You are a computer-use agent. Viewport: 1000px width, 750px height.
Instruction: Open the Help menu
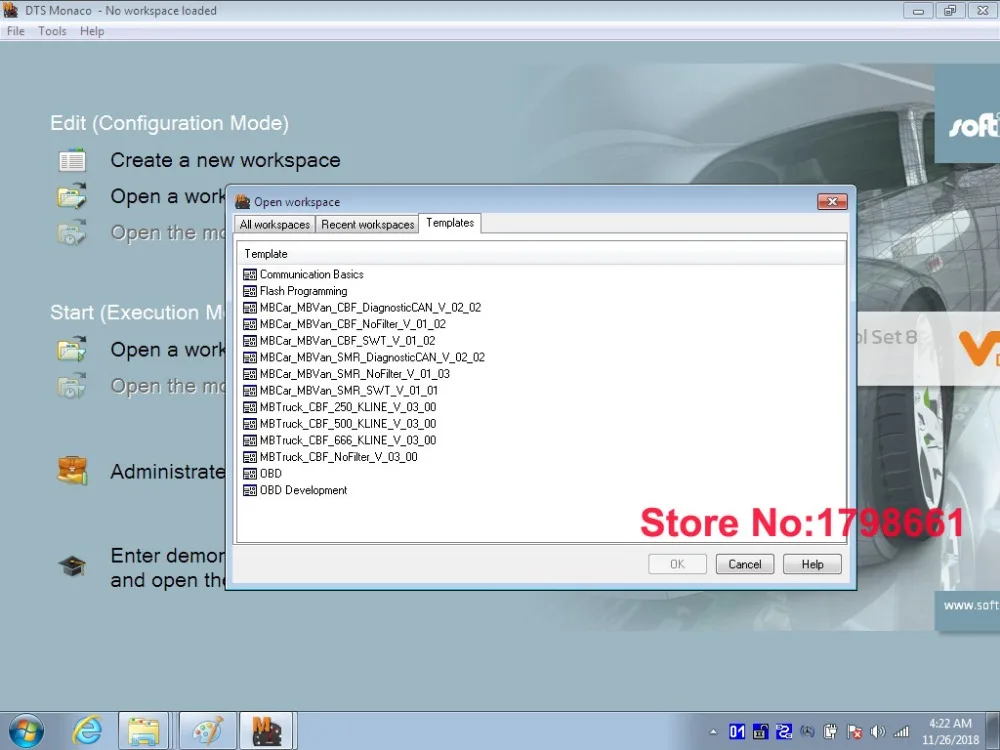pyautogui.click(x=92, y=31)
